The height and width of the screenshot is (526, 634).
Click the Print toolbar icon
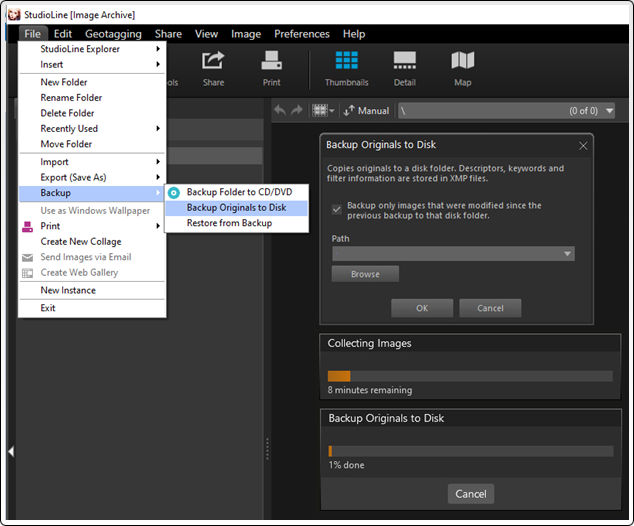click(x=271, y=68)
